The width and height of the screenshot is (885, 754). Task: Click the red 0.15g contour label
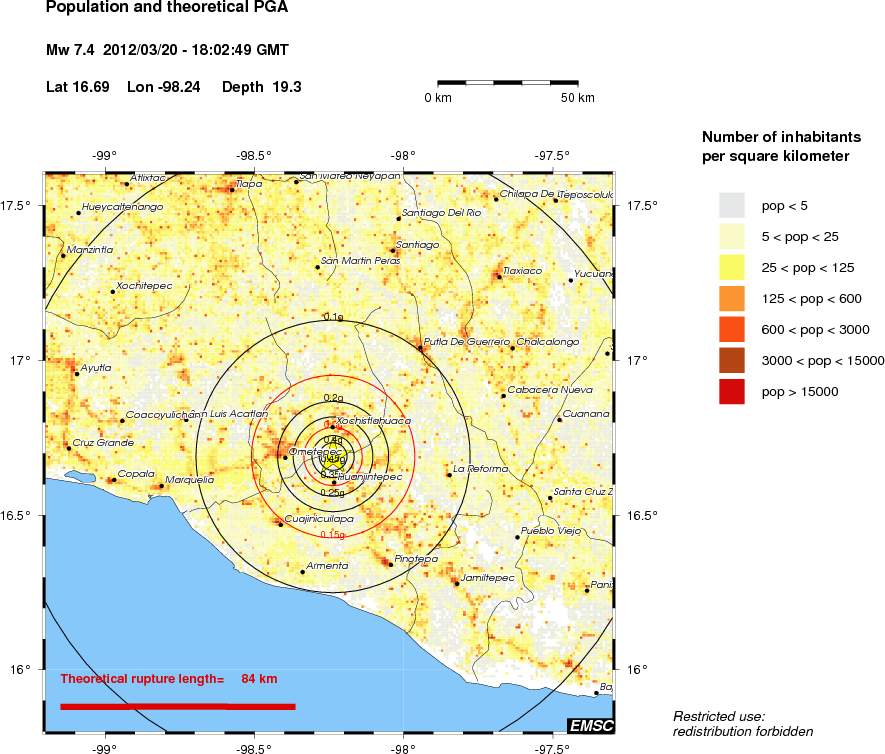[x=332, y=534]
